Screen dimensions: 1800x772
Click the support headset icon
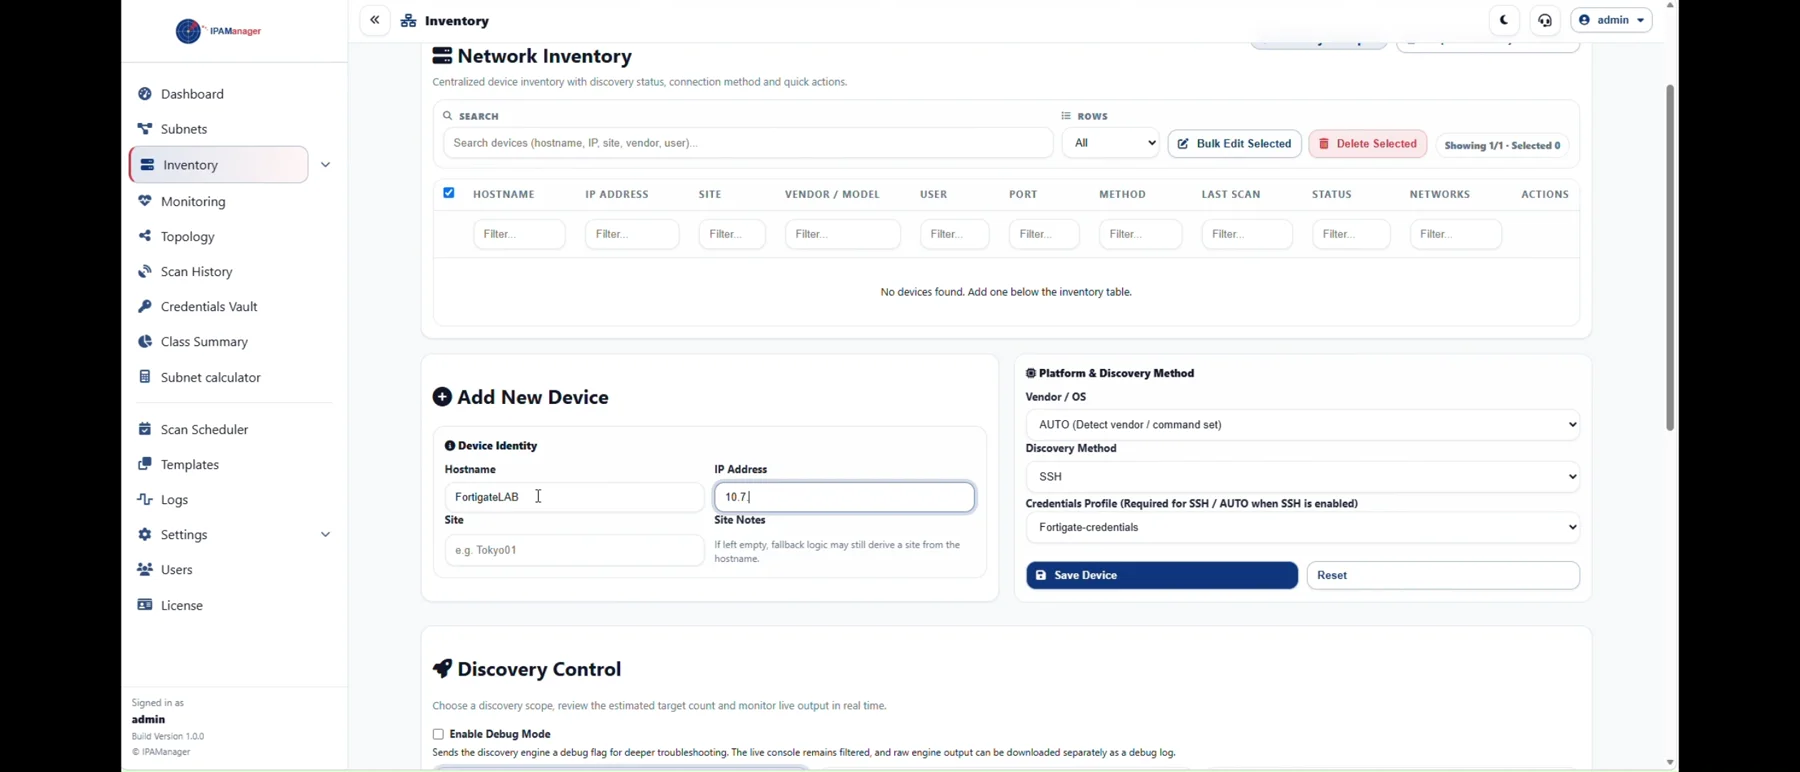tap(1545, 20)
